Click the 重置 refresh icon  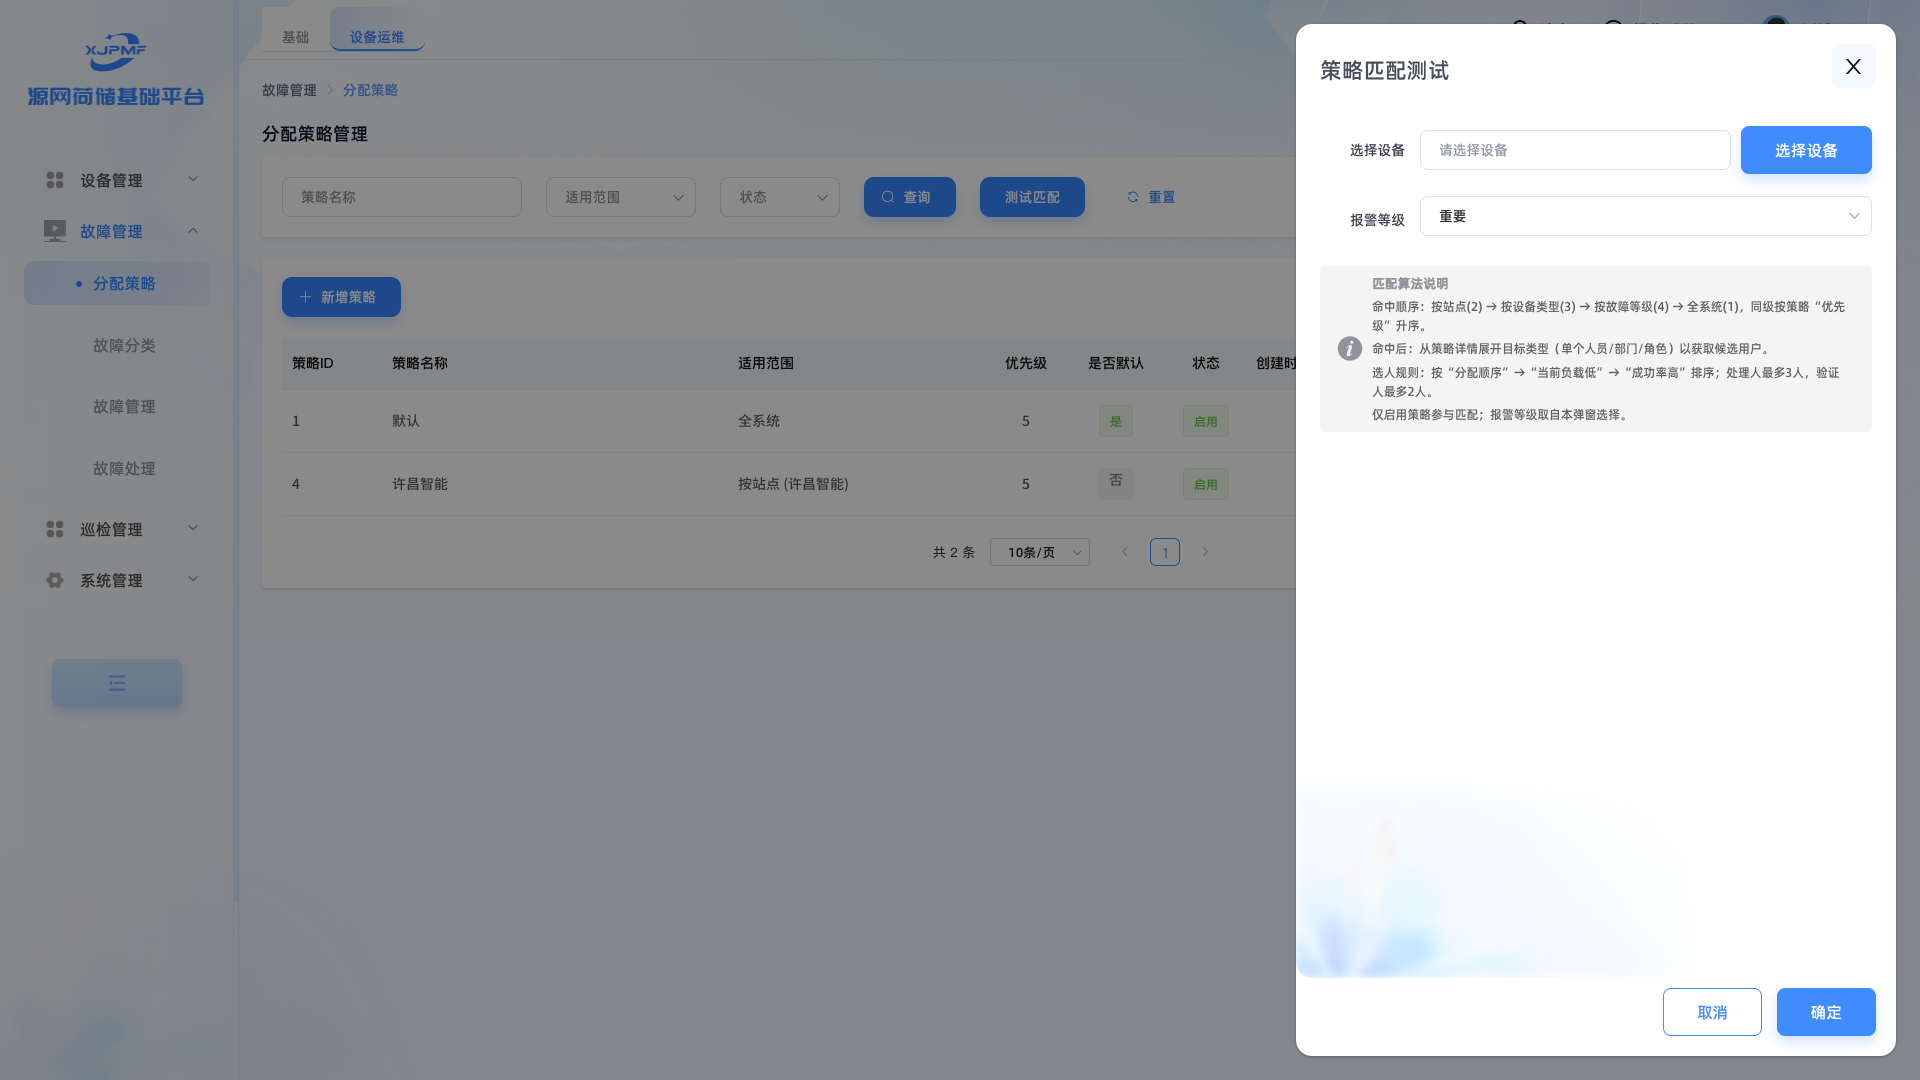[1133, 197]
